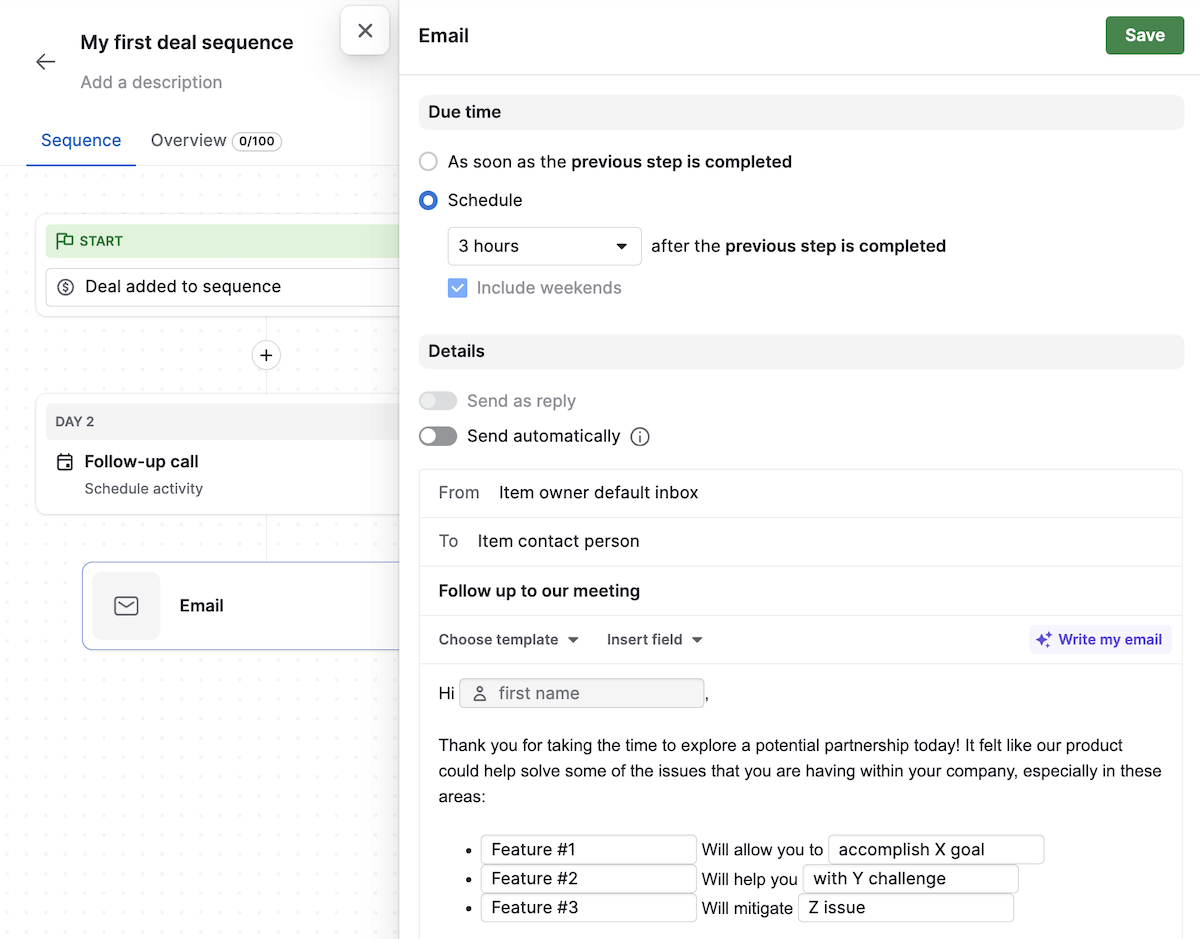Click the deal icon beside 'Deal added to sequence'
Image resolution: width=1200 pixels, height=939 pixels.
click(66, 286)
